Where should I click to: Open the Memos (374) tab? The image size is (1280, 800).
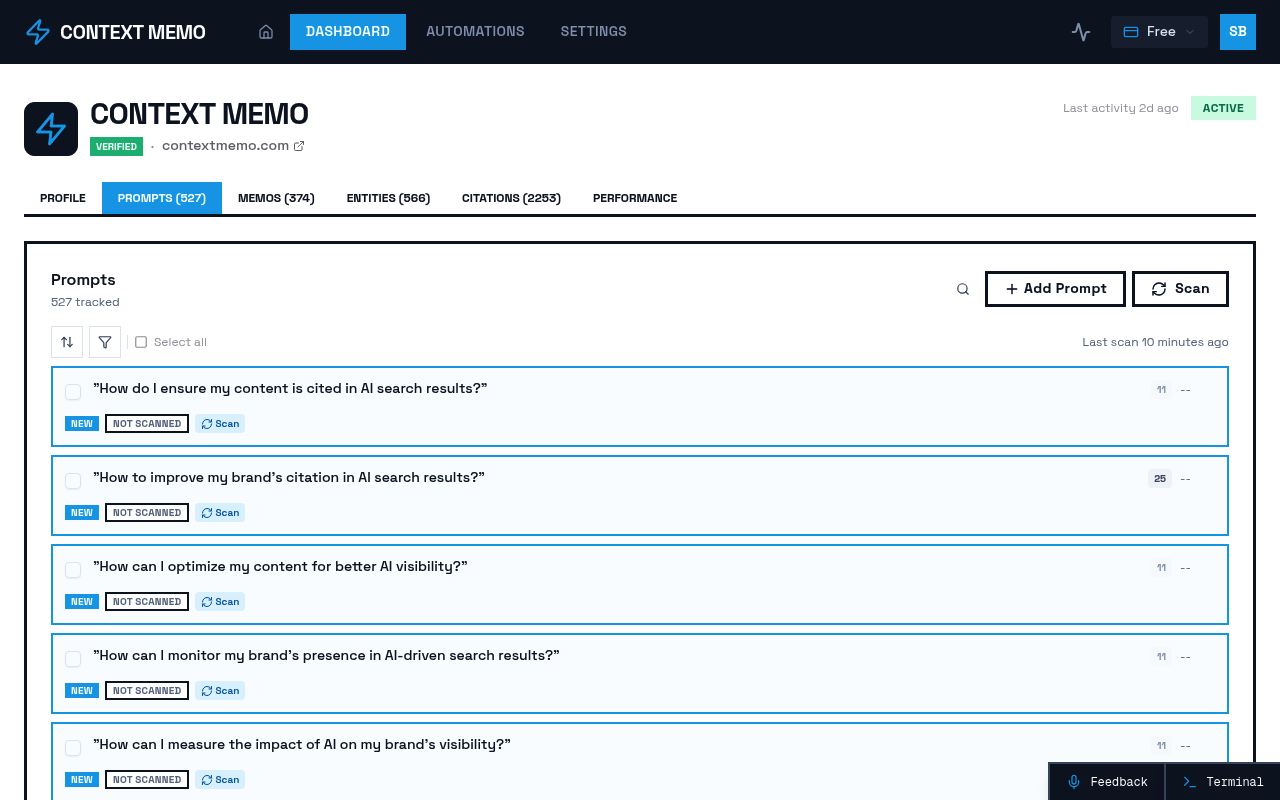276,198
